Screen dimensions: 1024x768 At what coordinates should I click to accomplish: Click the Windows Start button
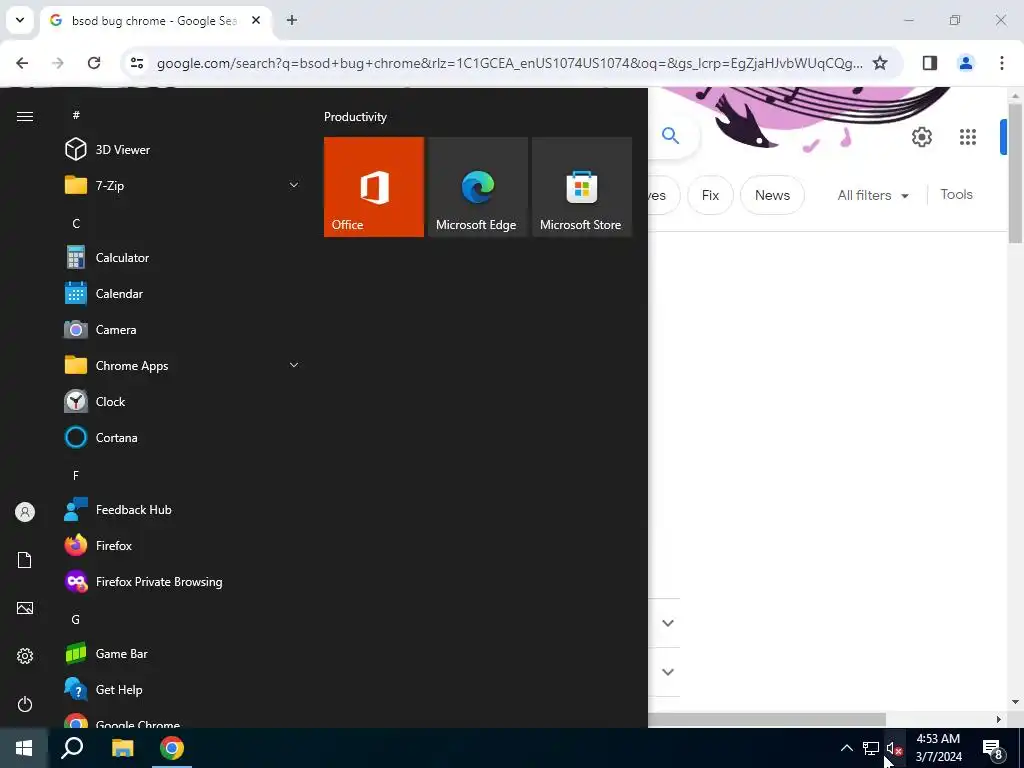point(24,748)
